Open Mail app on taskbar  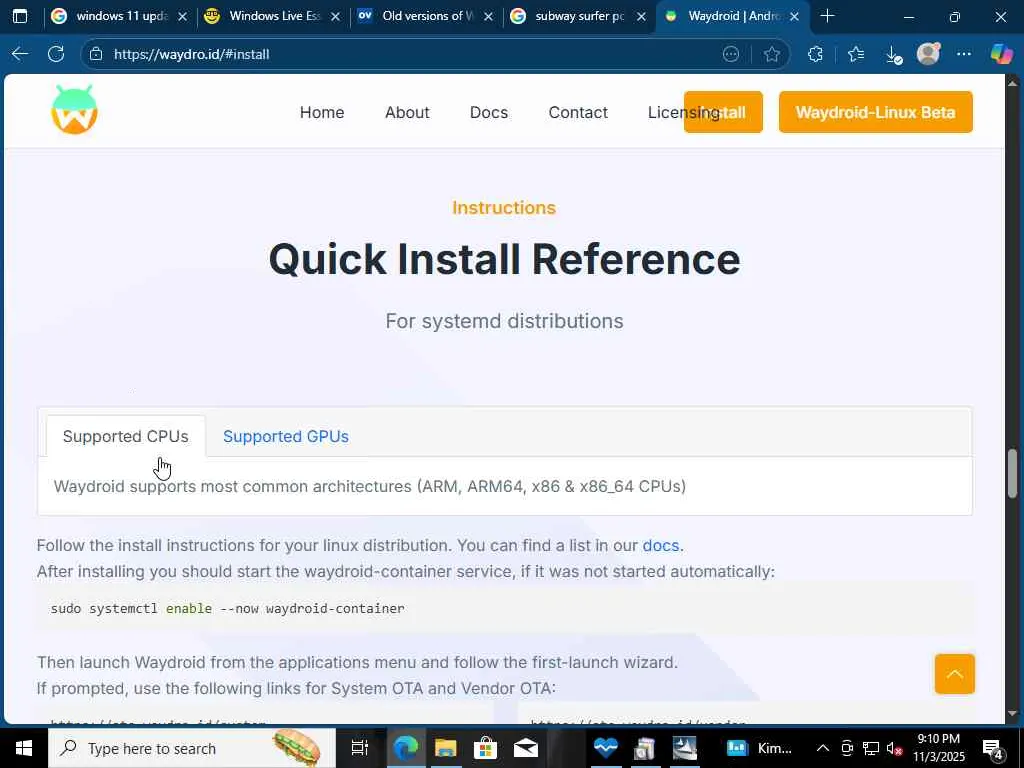coord(526,748)
